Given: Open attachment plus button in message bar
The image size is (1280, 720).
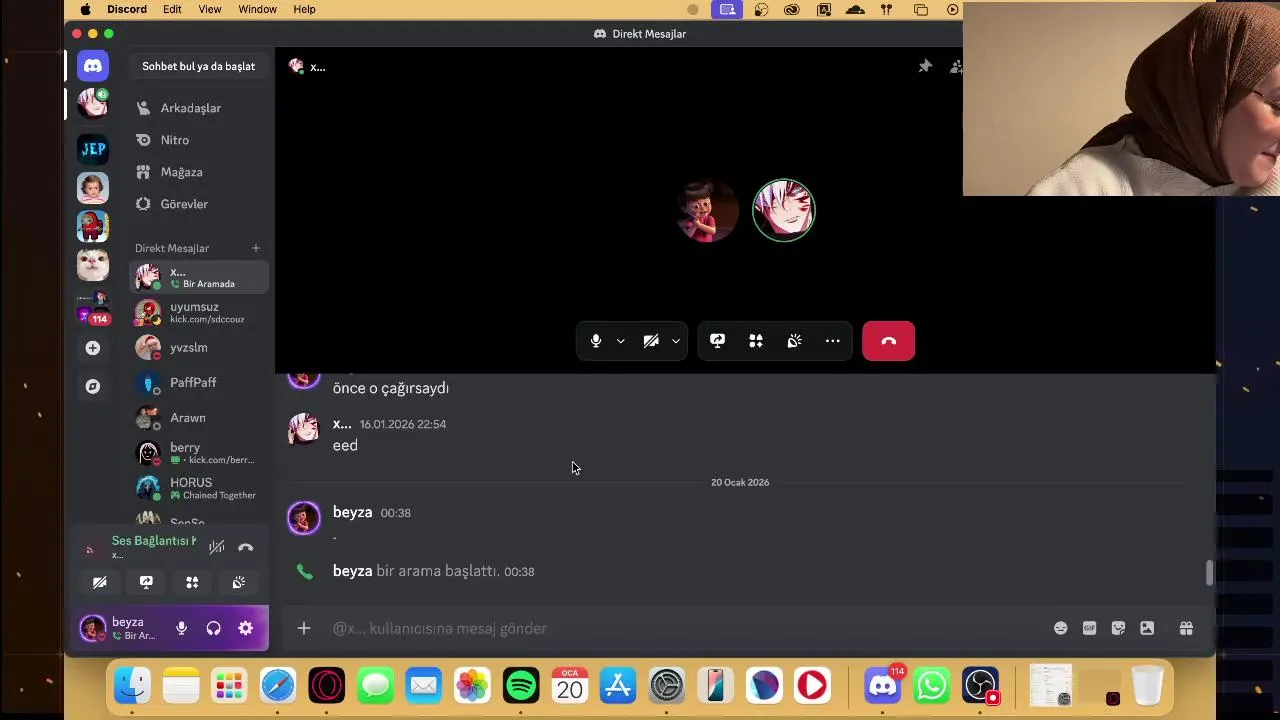Looking at the screenshot, I should pos(304,628).
